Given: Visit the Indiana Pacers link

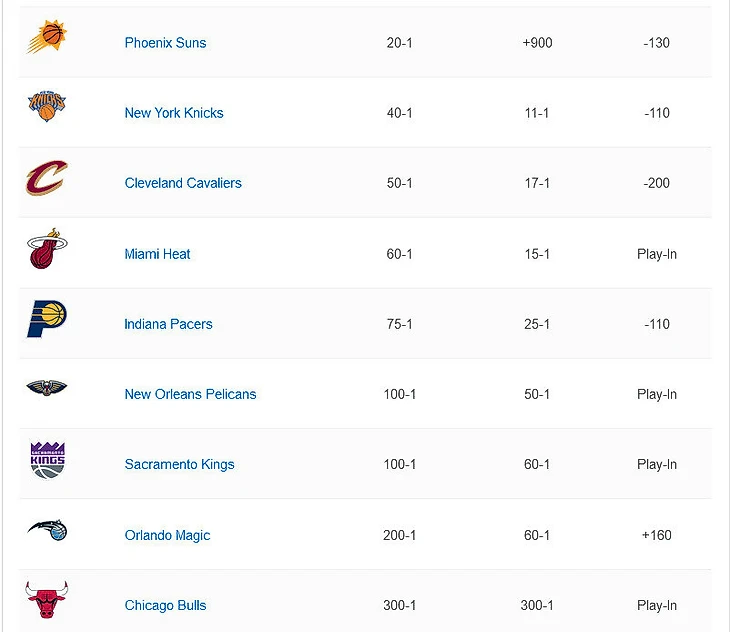Looking at the screenshot, I should point(168,324).
